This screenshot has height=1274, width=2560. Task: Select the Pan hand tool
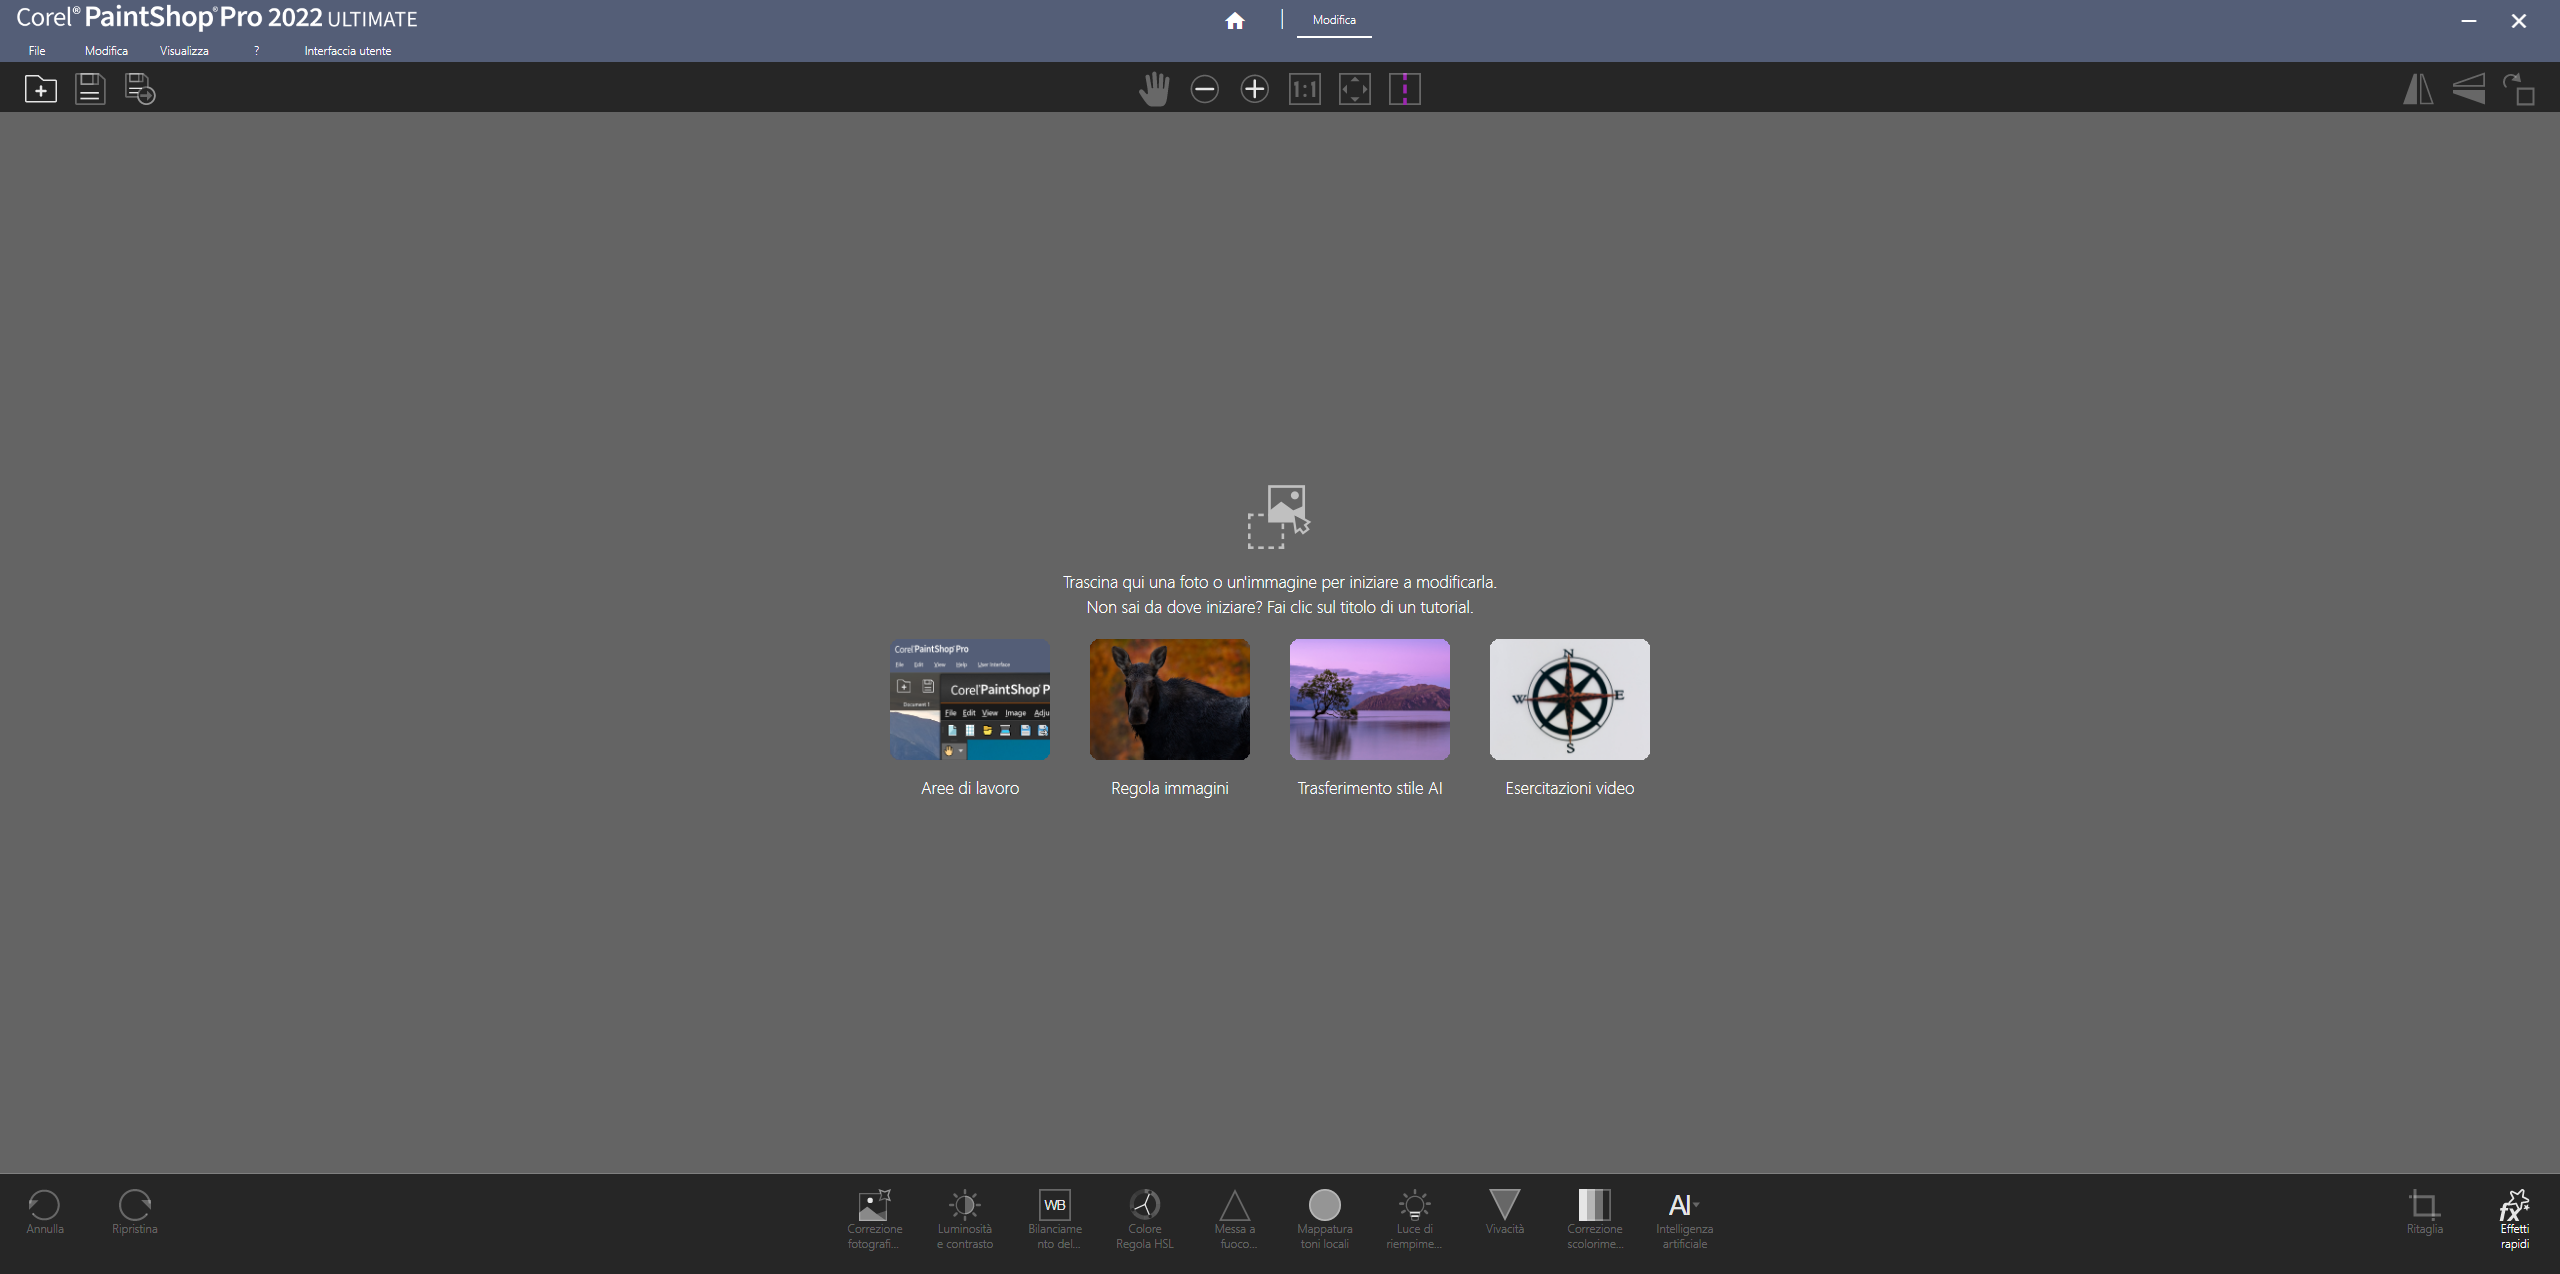coord(1154,89)
